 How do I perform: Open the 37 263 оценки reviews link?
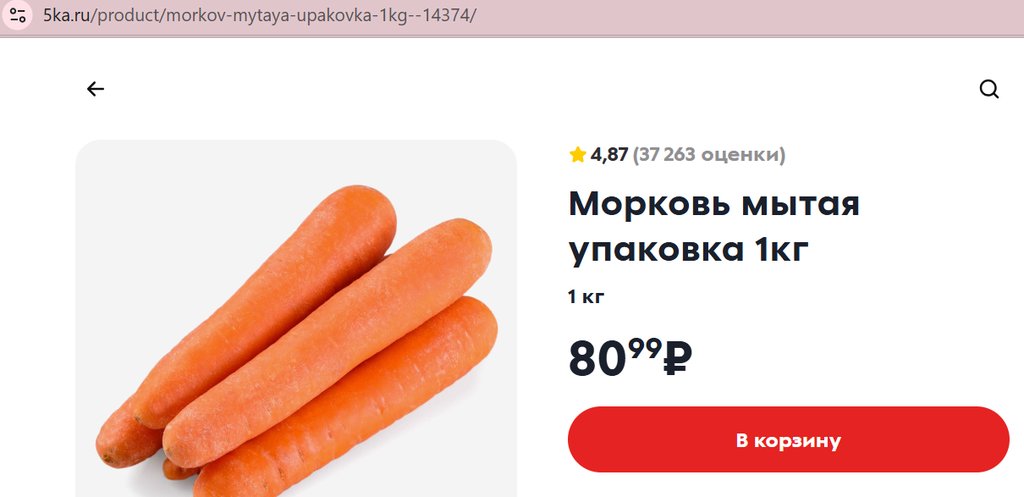click(x=709, y=154)
